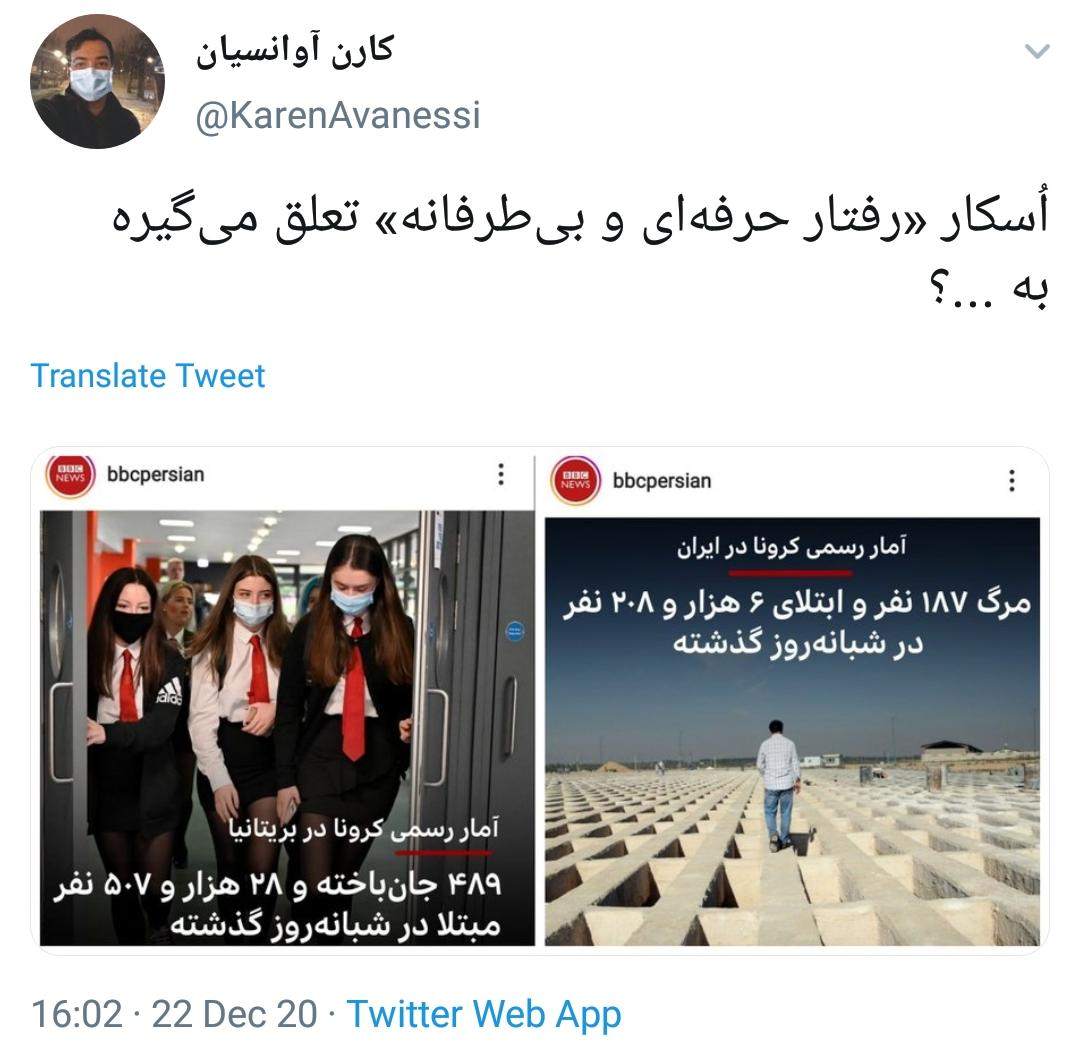
Task: Open the tweet options chevron menu
Action: tap(1037, 52)
